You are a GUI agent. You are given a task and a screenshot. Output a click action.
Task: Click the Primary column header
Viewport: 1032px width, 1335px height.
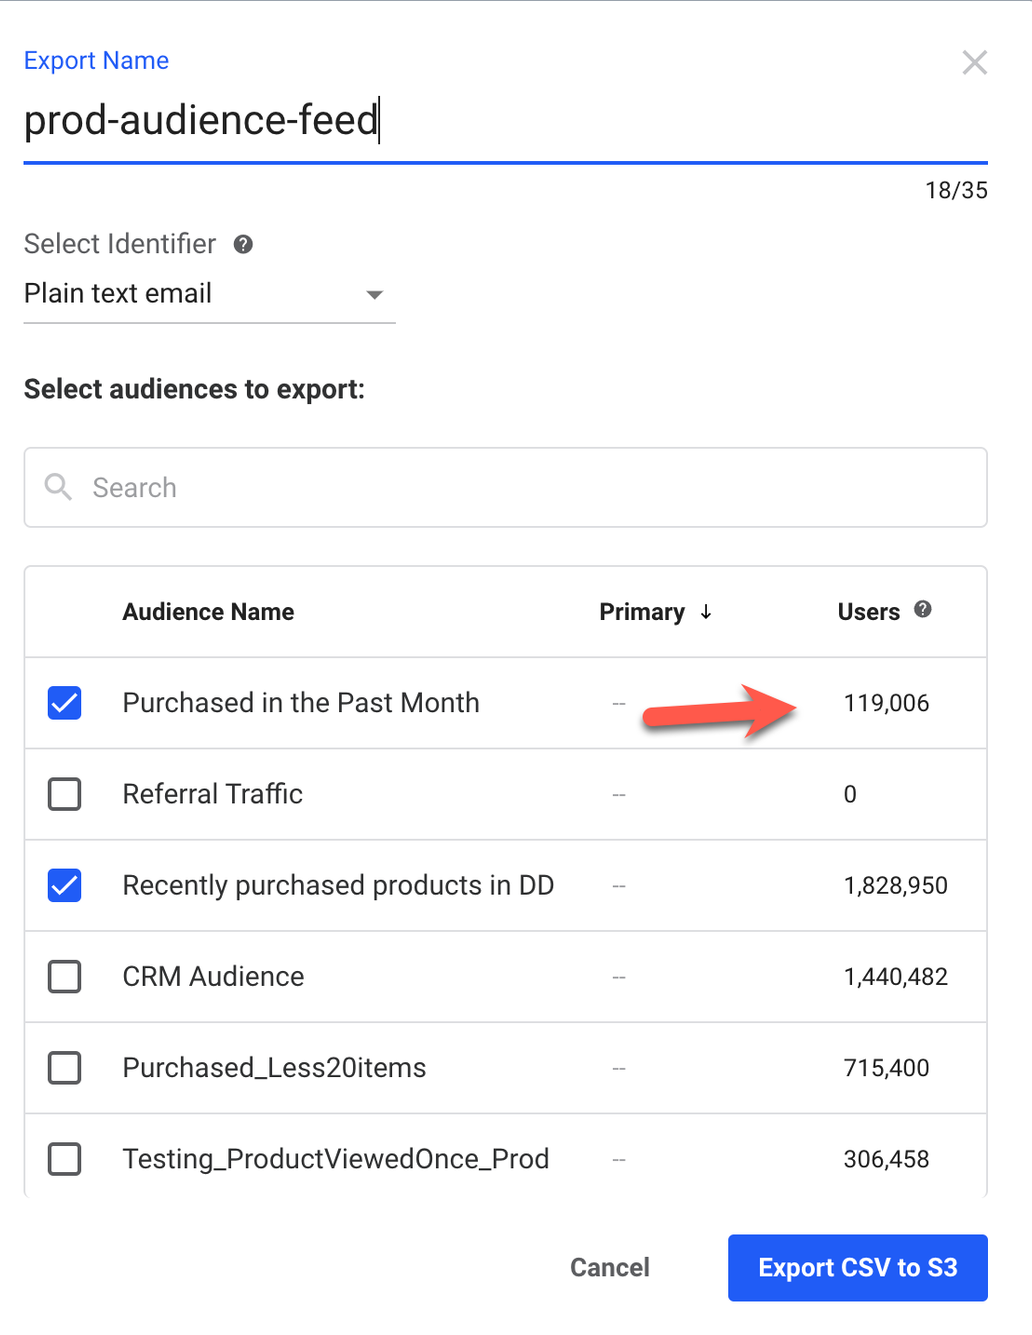(x=642, y=612)
